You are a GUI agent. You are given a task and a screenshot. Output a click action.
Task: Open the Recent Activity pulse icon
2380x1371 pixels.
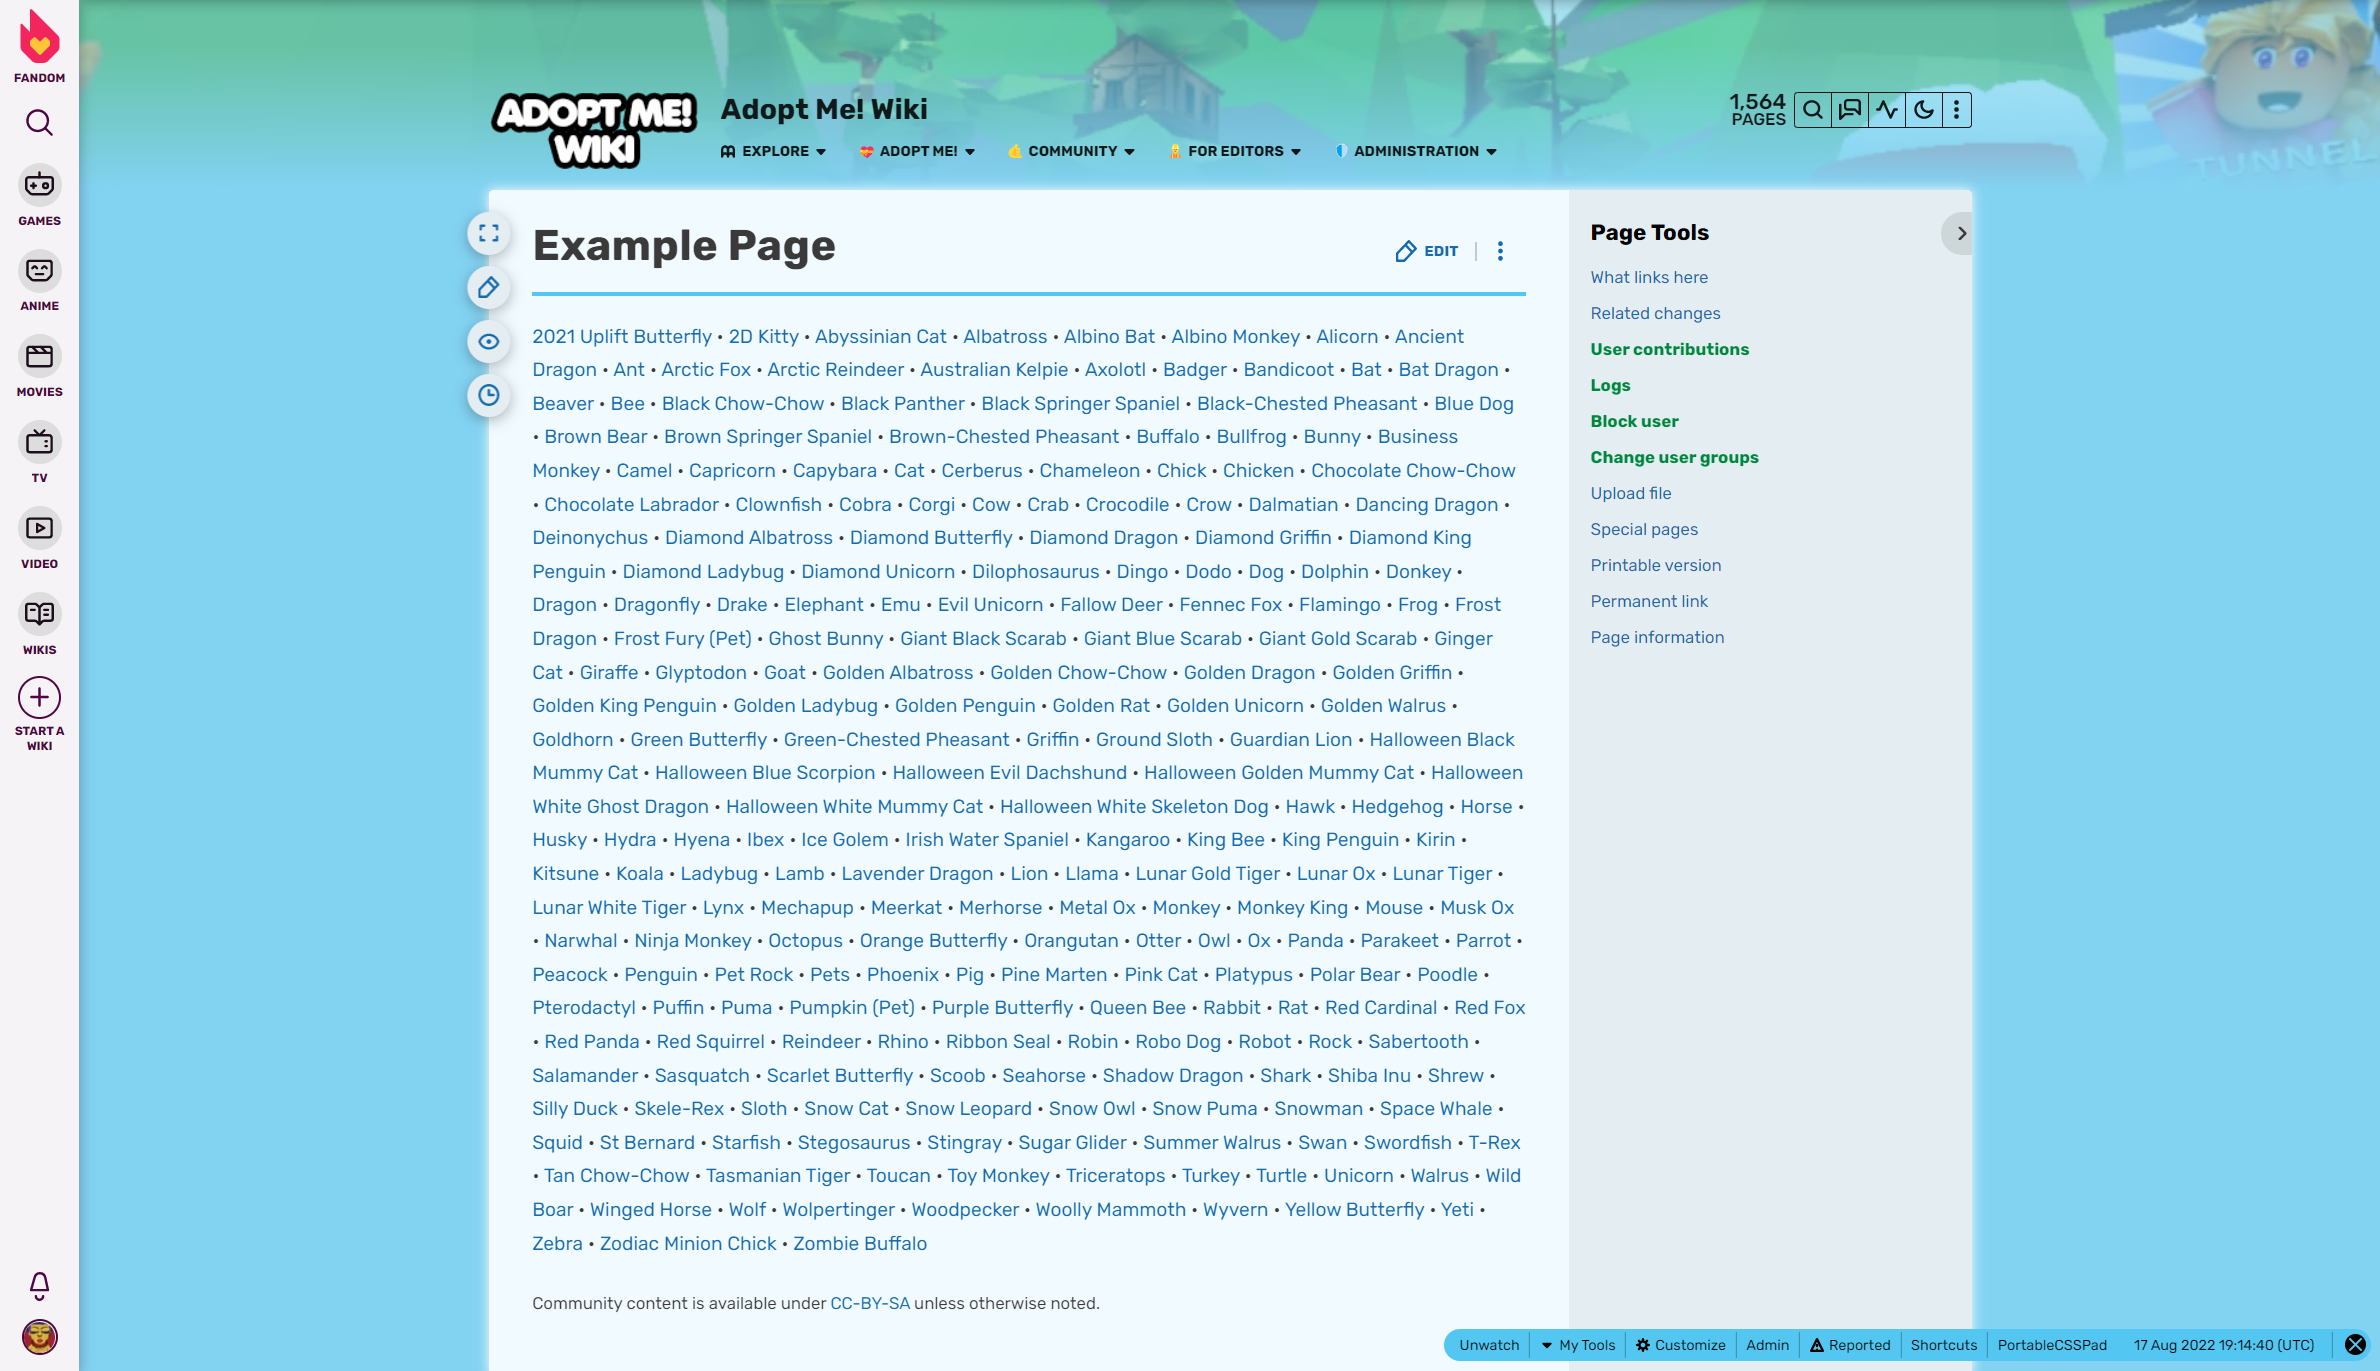[x=1887, y=110]
